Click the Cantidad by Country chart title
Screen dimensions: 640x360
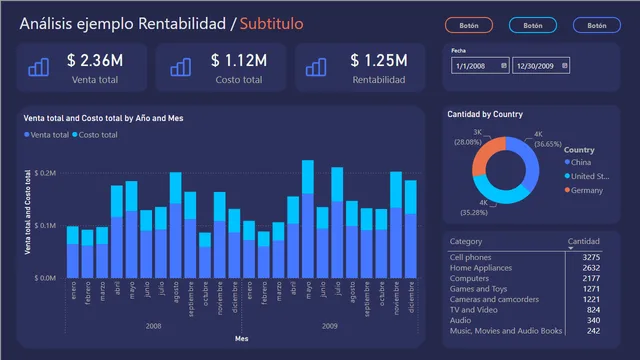click(x=485, y=114)
